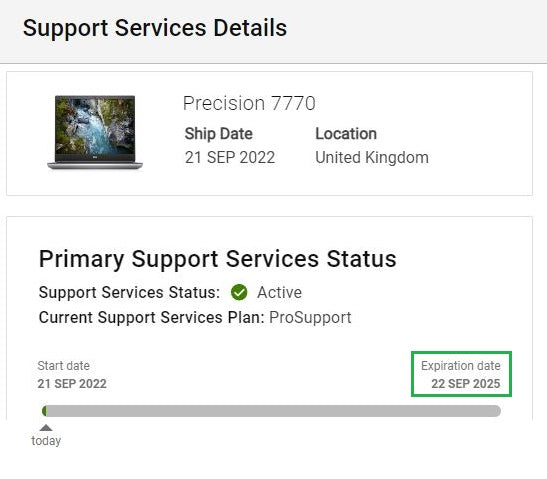This screenshot has width=547, height=479.
Task: Click the 21 SEP 2022 ship date
Action: click(x=230, y=157)
